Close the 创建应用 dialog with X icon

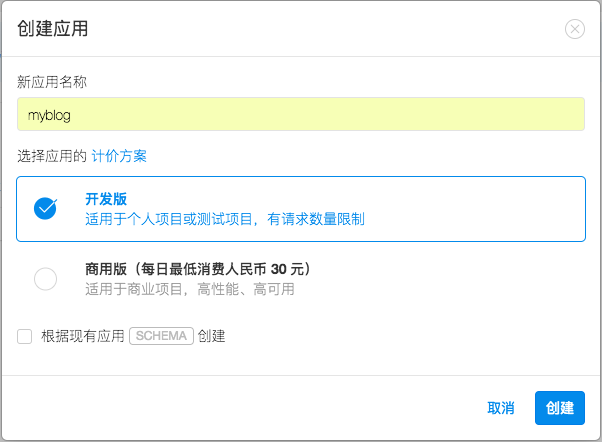click(x=575, y=29)
